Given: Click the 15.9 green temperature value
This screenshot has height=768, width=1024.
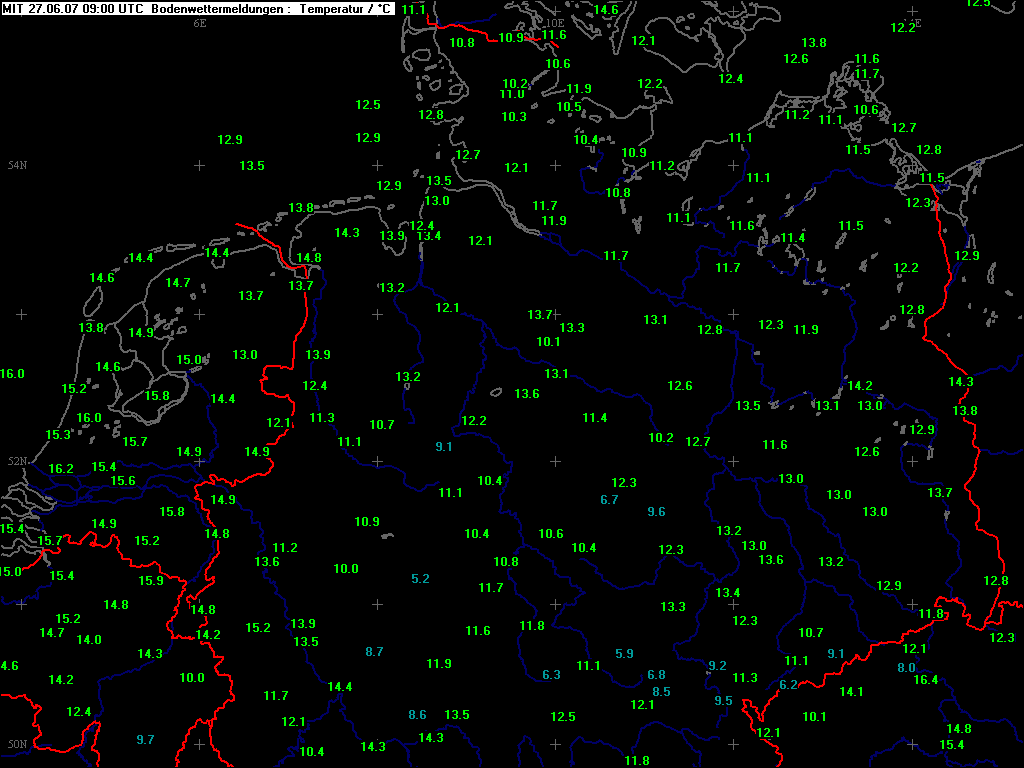Looking at the screenshot, I should pyautogui.click(x=151, y=581).
